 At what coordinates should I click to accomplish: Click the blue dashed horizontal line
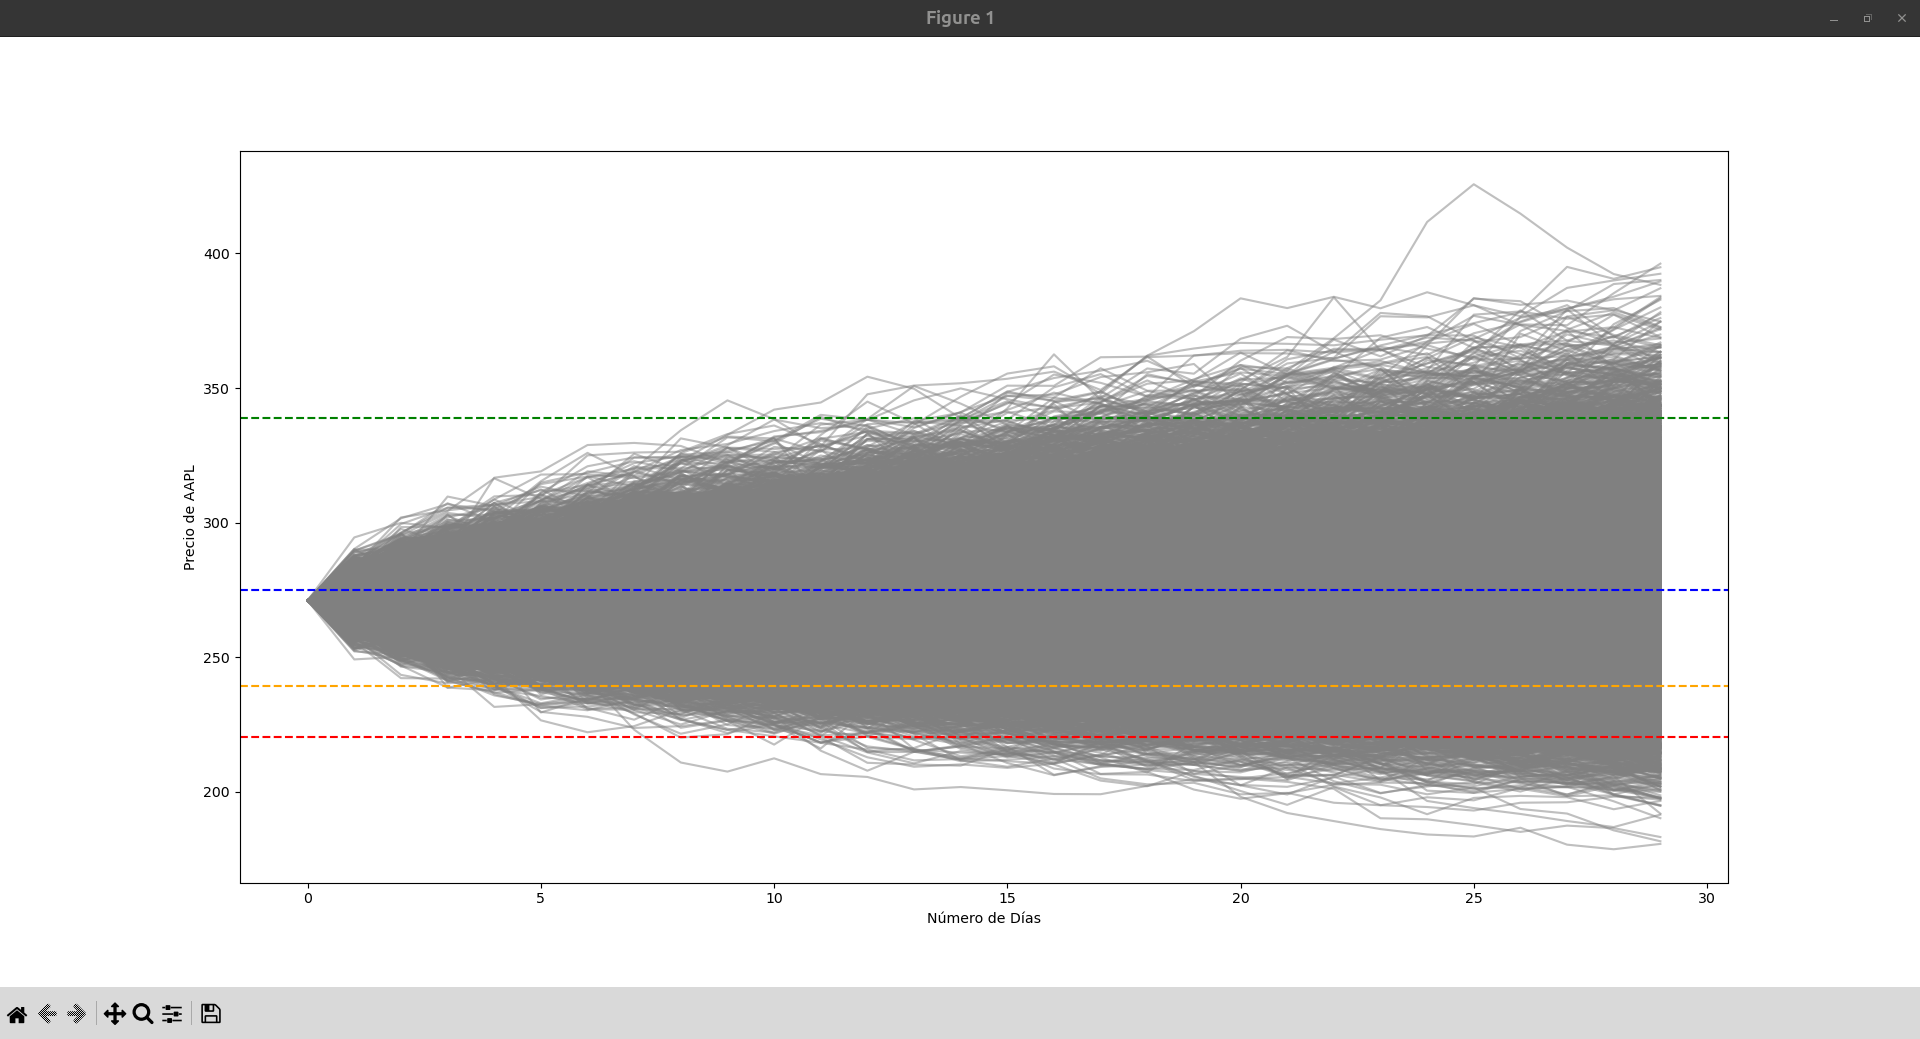[1695, 590]
